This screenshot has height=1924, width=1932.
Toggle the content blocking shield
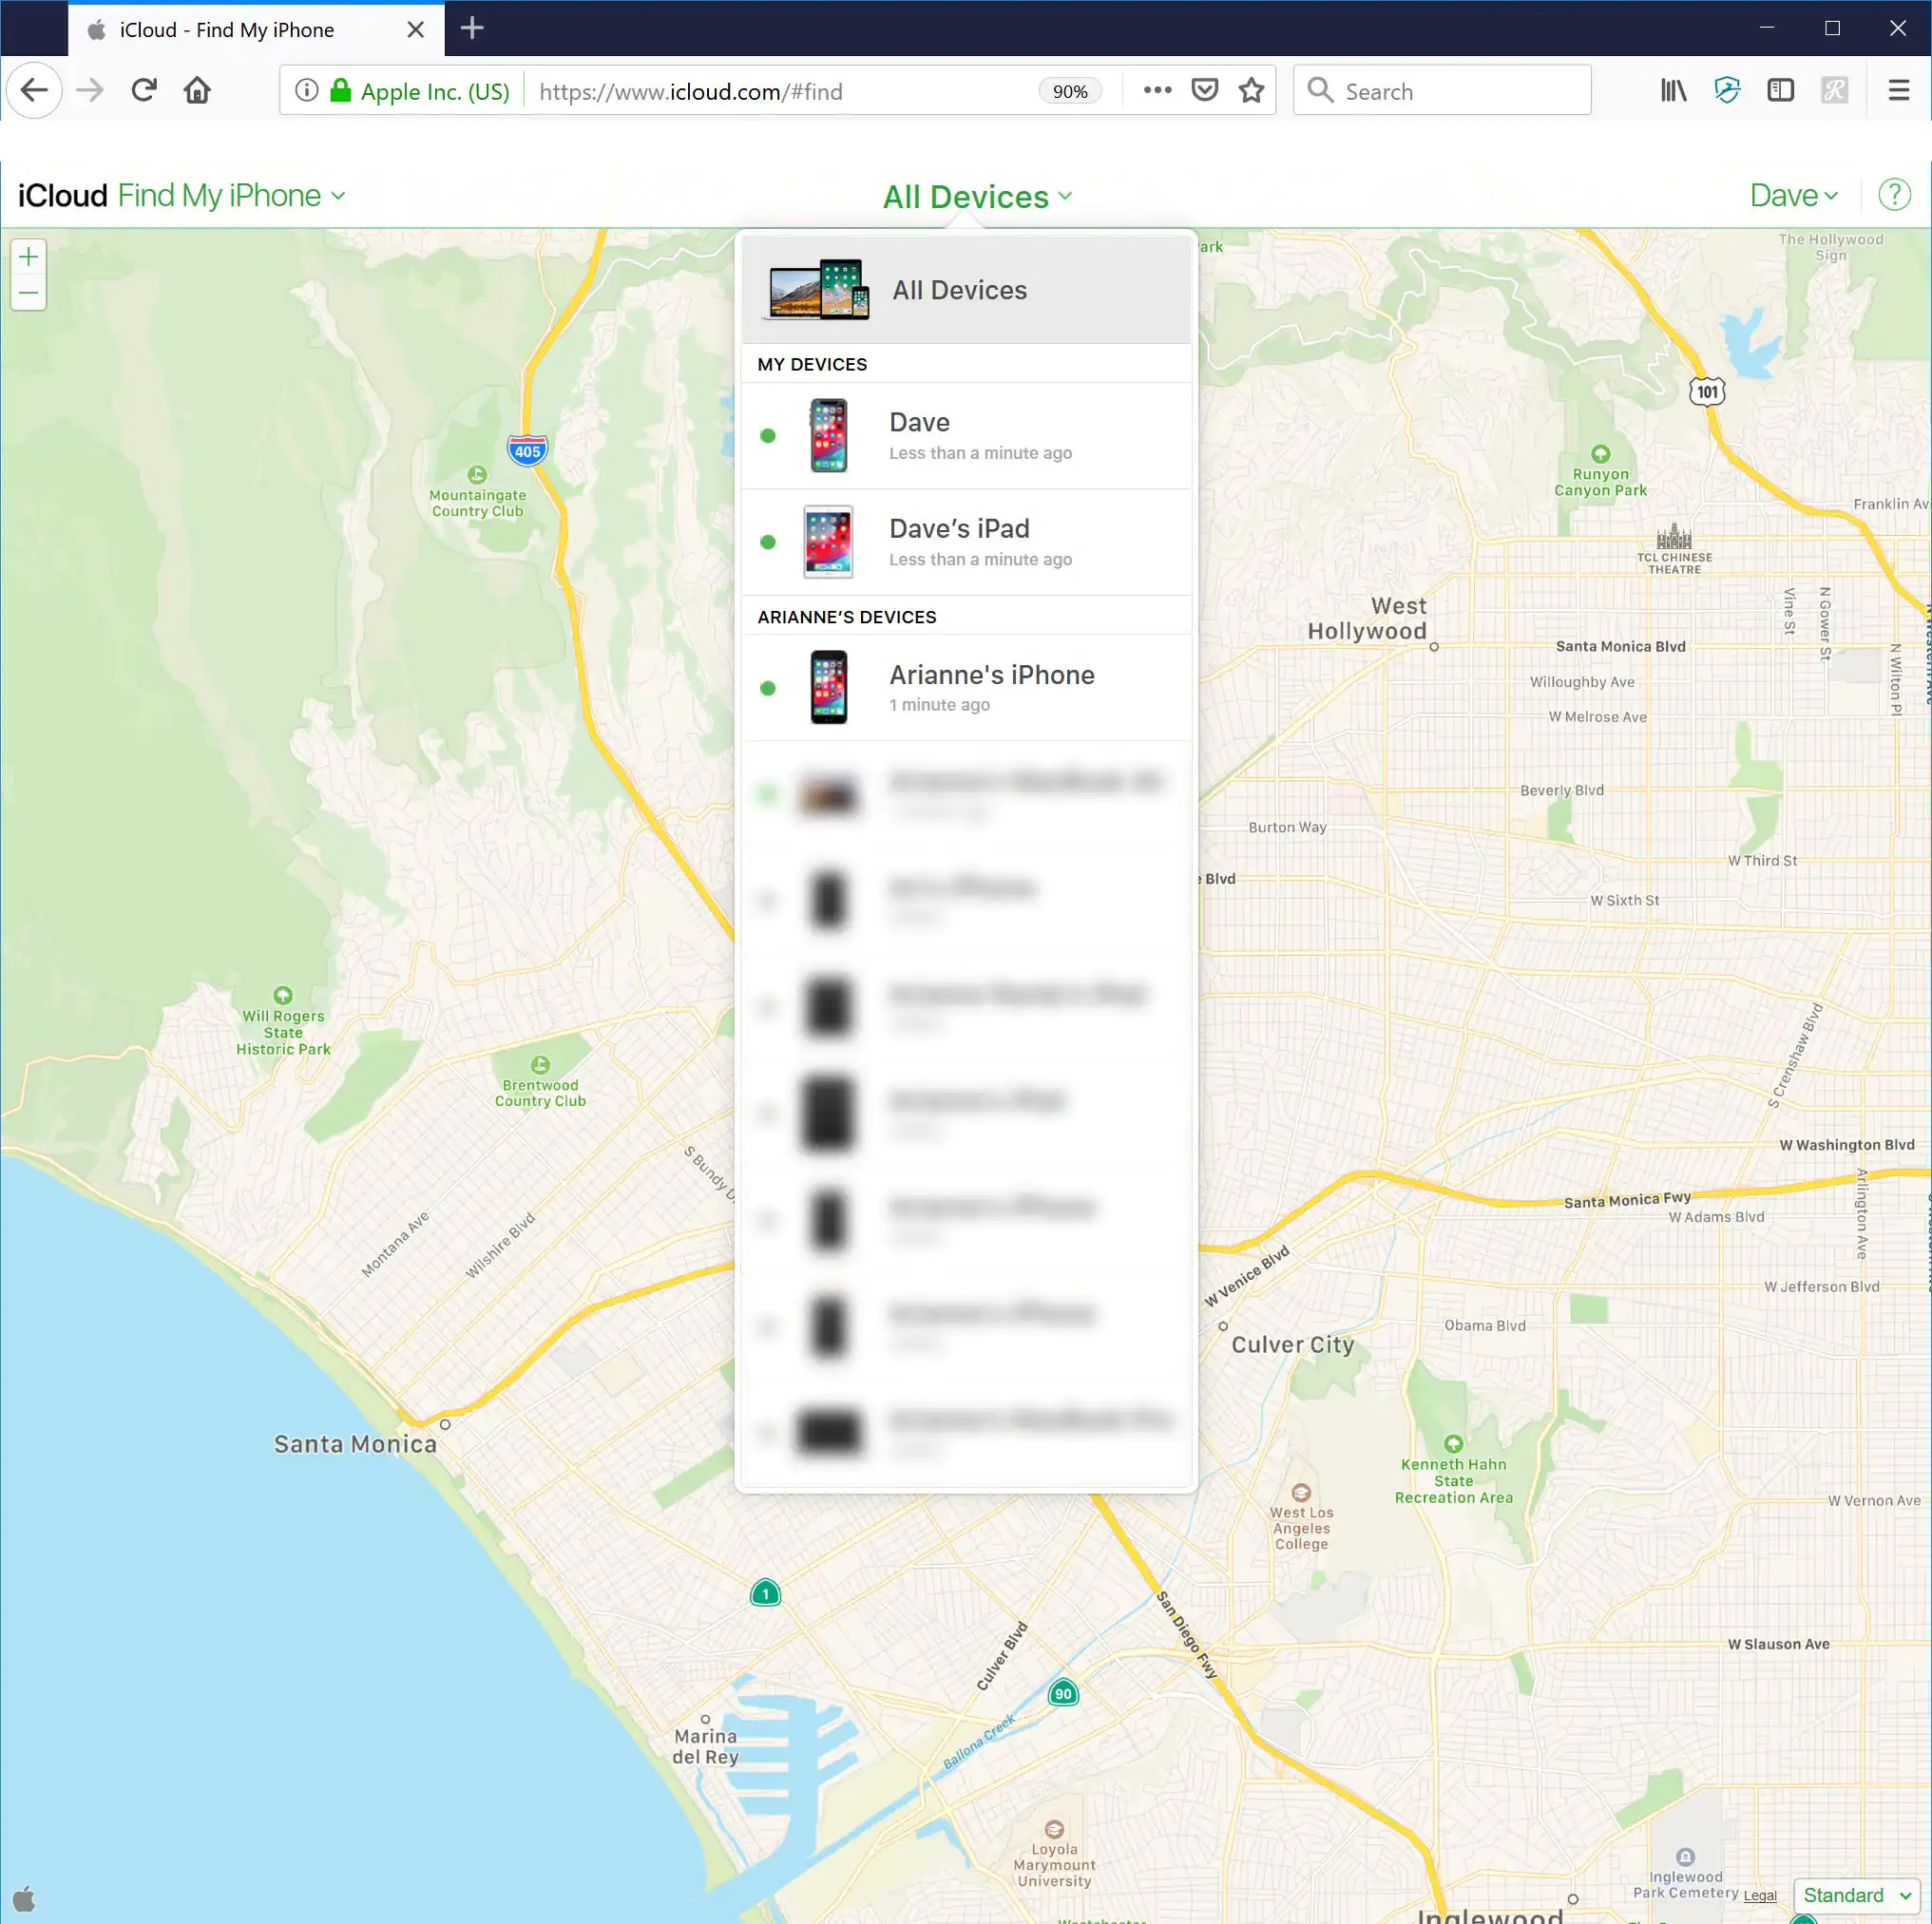[1727, 90]
